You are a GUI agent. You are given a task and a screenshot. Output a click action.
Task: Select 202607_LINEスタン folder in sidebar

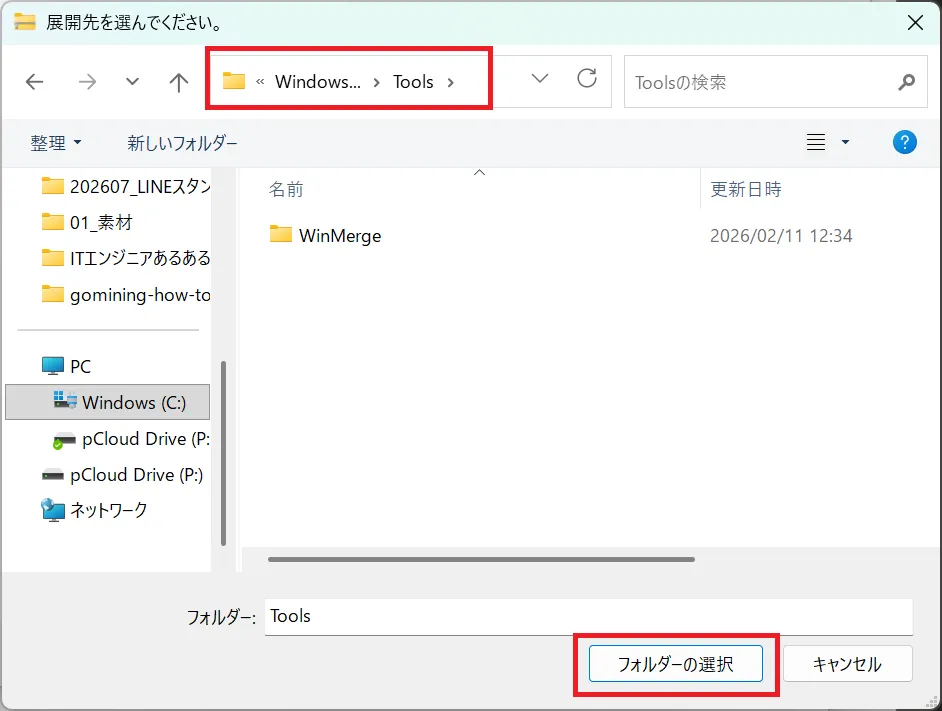tap(126, 187)
